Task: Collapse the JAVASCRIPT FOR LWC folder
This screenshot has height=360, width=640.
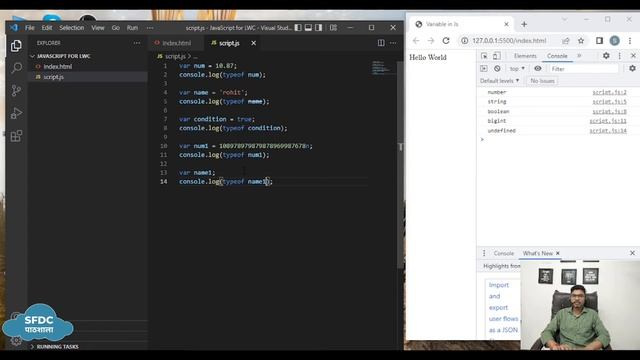Action: pos(63,56)
